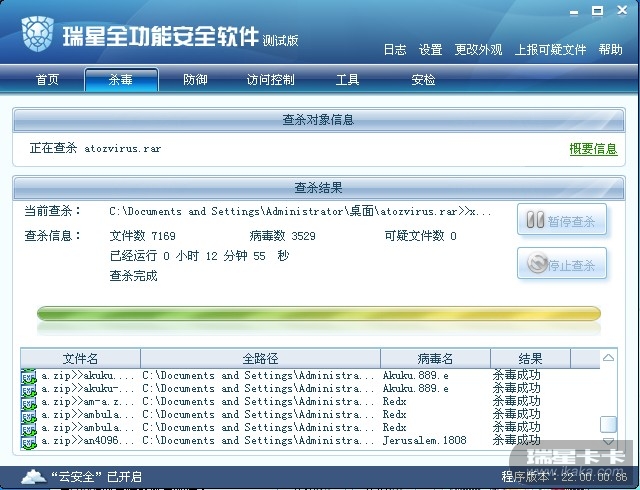Click the green scan progress bar
Screen dimensions: 640x490
pos(319,314)
